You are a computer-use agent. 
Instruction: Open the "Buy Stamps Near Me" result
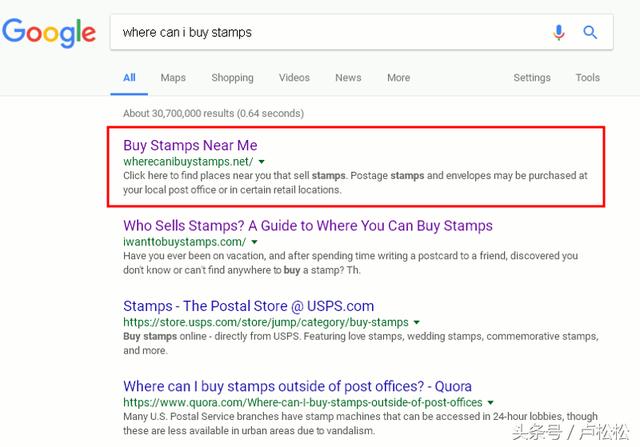coord(190,145)
